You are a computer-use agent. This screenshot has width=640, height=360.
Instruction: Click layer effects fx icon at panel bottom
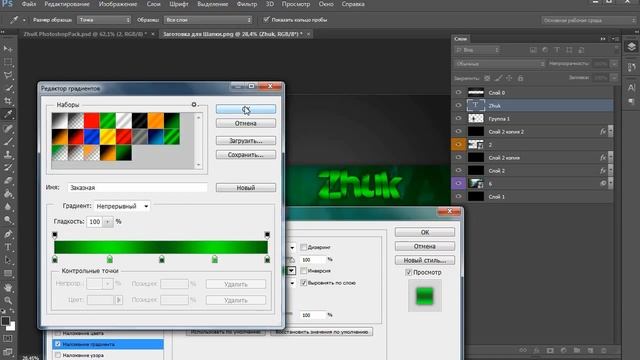(x=536, y=350)
